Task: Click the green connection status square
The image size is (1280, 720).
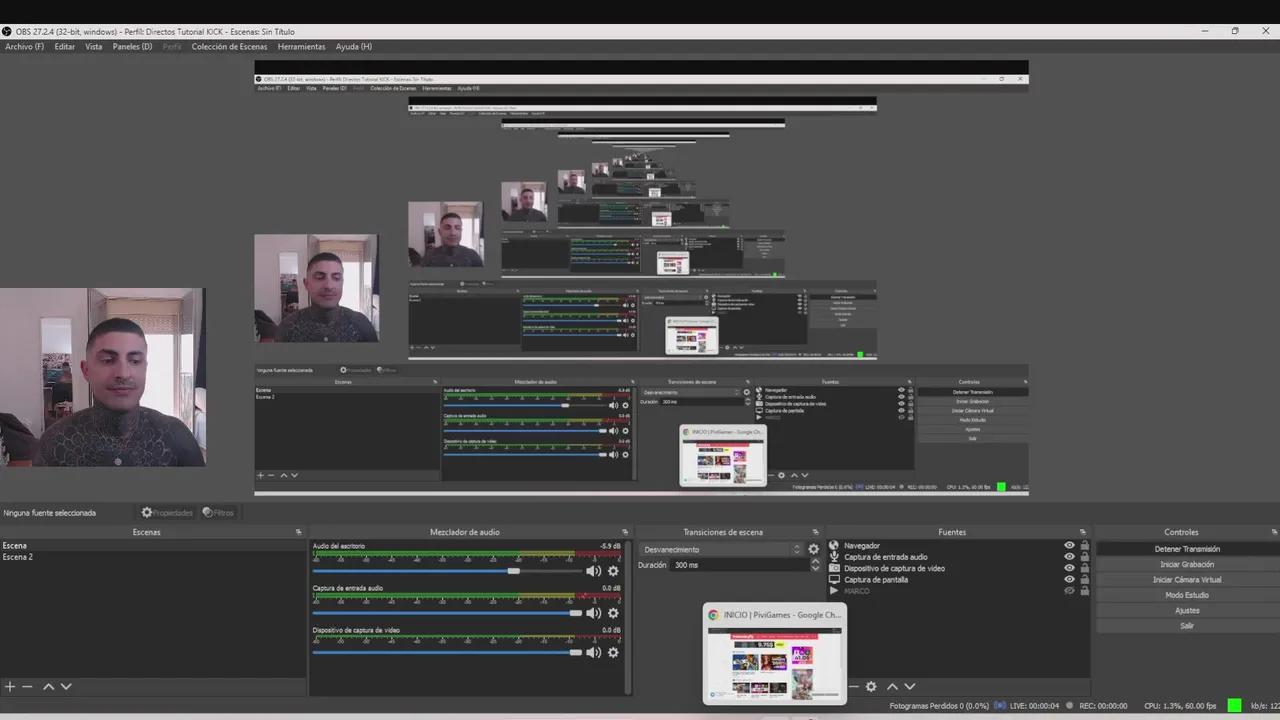Action: tap(1234, 705)
